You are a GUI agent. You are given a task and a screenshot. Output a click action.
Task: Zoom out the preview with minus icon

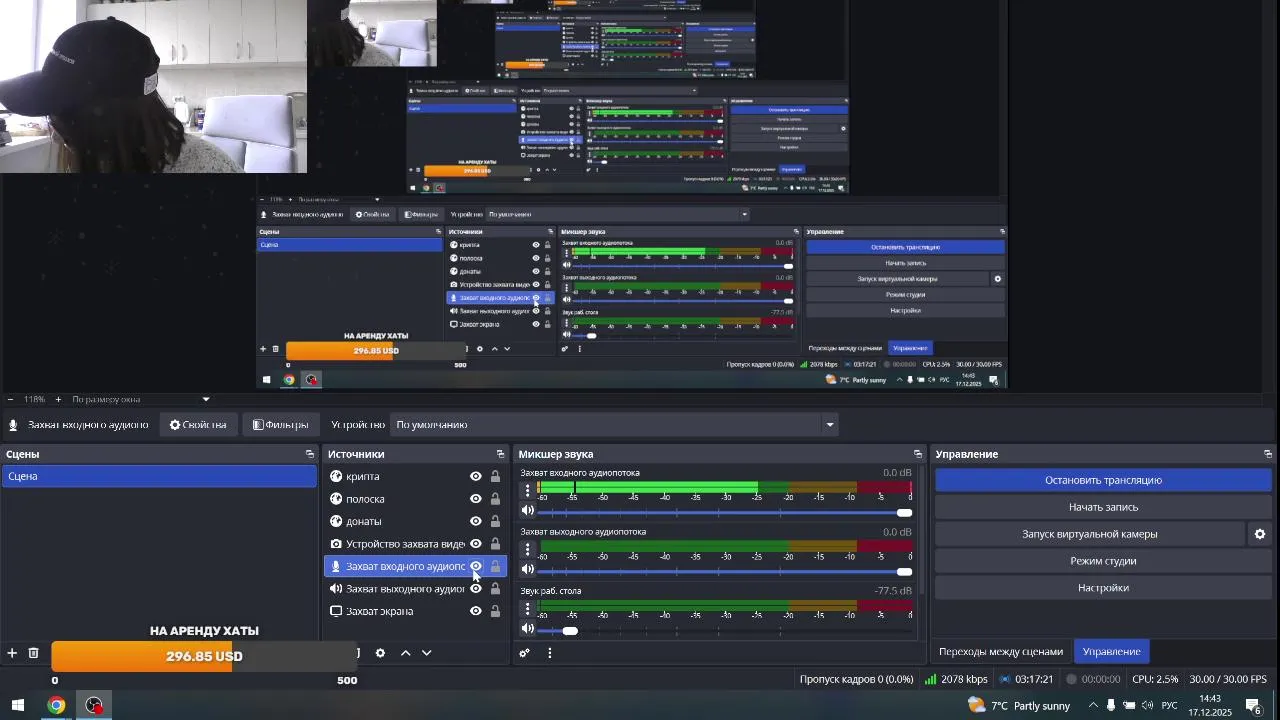click(x=10, y=399)
